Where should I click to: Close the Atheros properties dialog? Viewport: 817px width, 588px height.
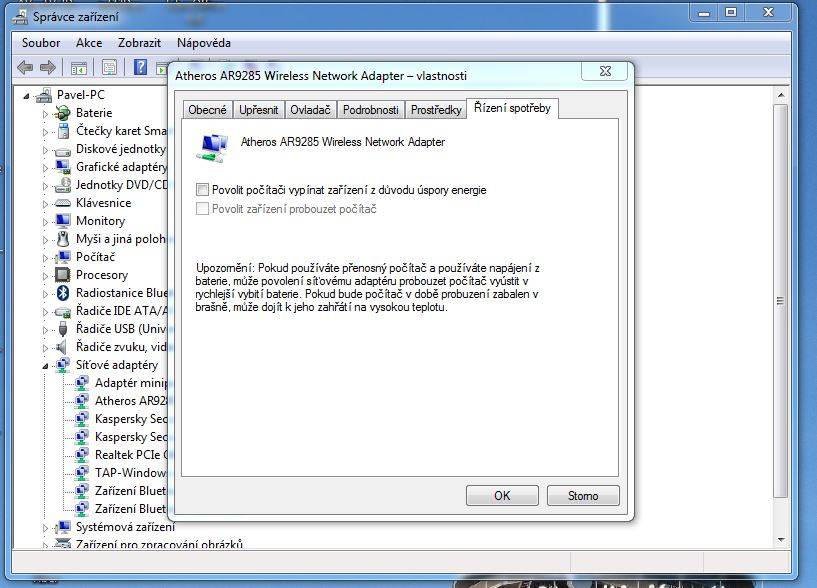(x=605, y=71)
